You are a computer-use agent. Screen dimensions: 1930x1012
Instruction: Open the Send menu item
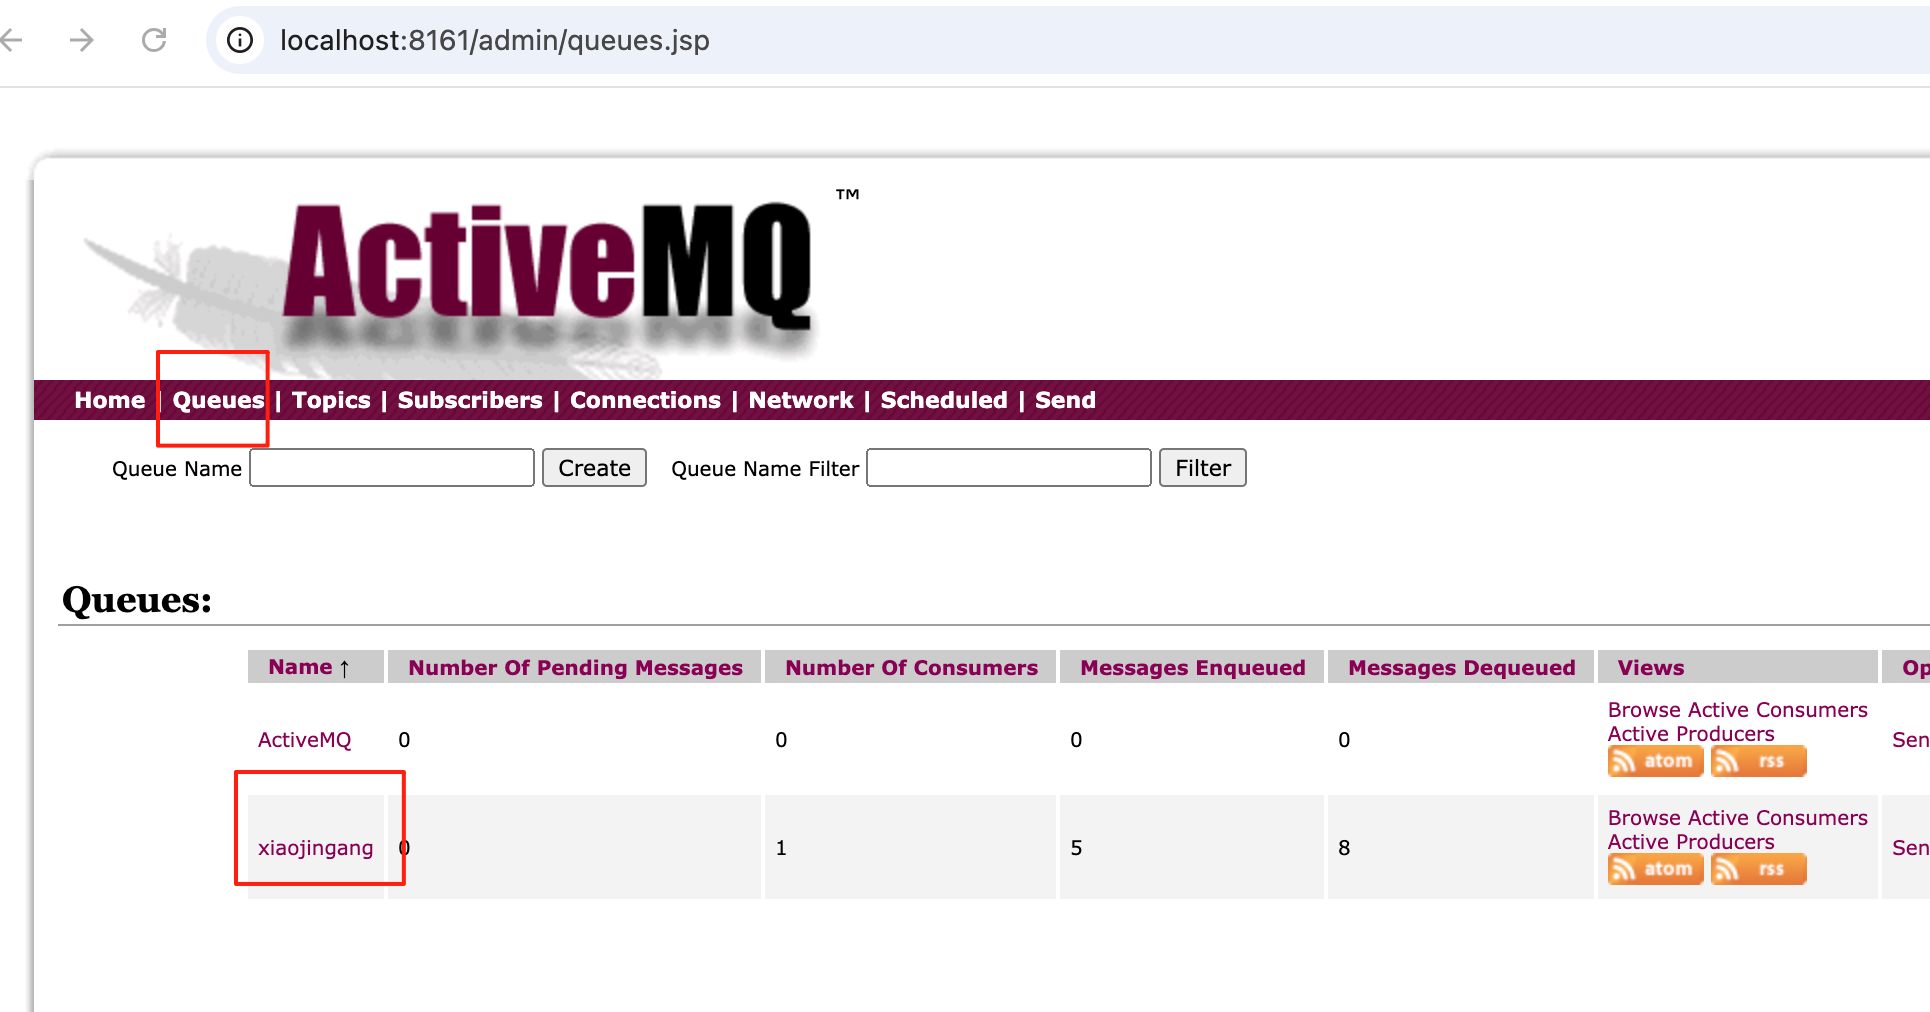(1065, 400)
